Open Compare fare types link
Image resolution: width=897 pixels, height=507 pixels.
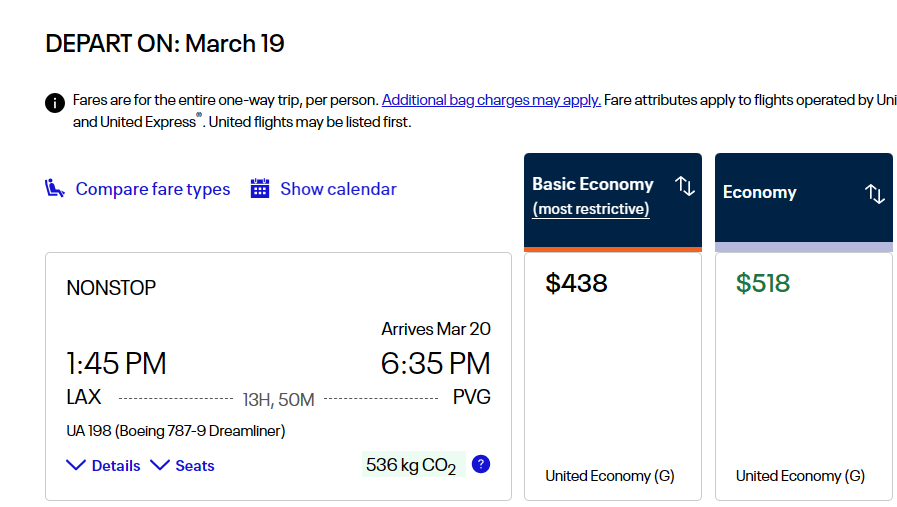(153, 189)
